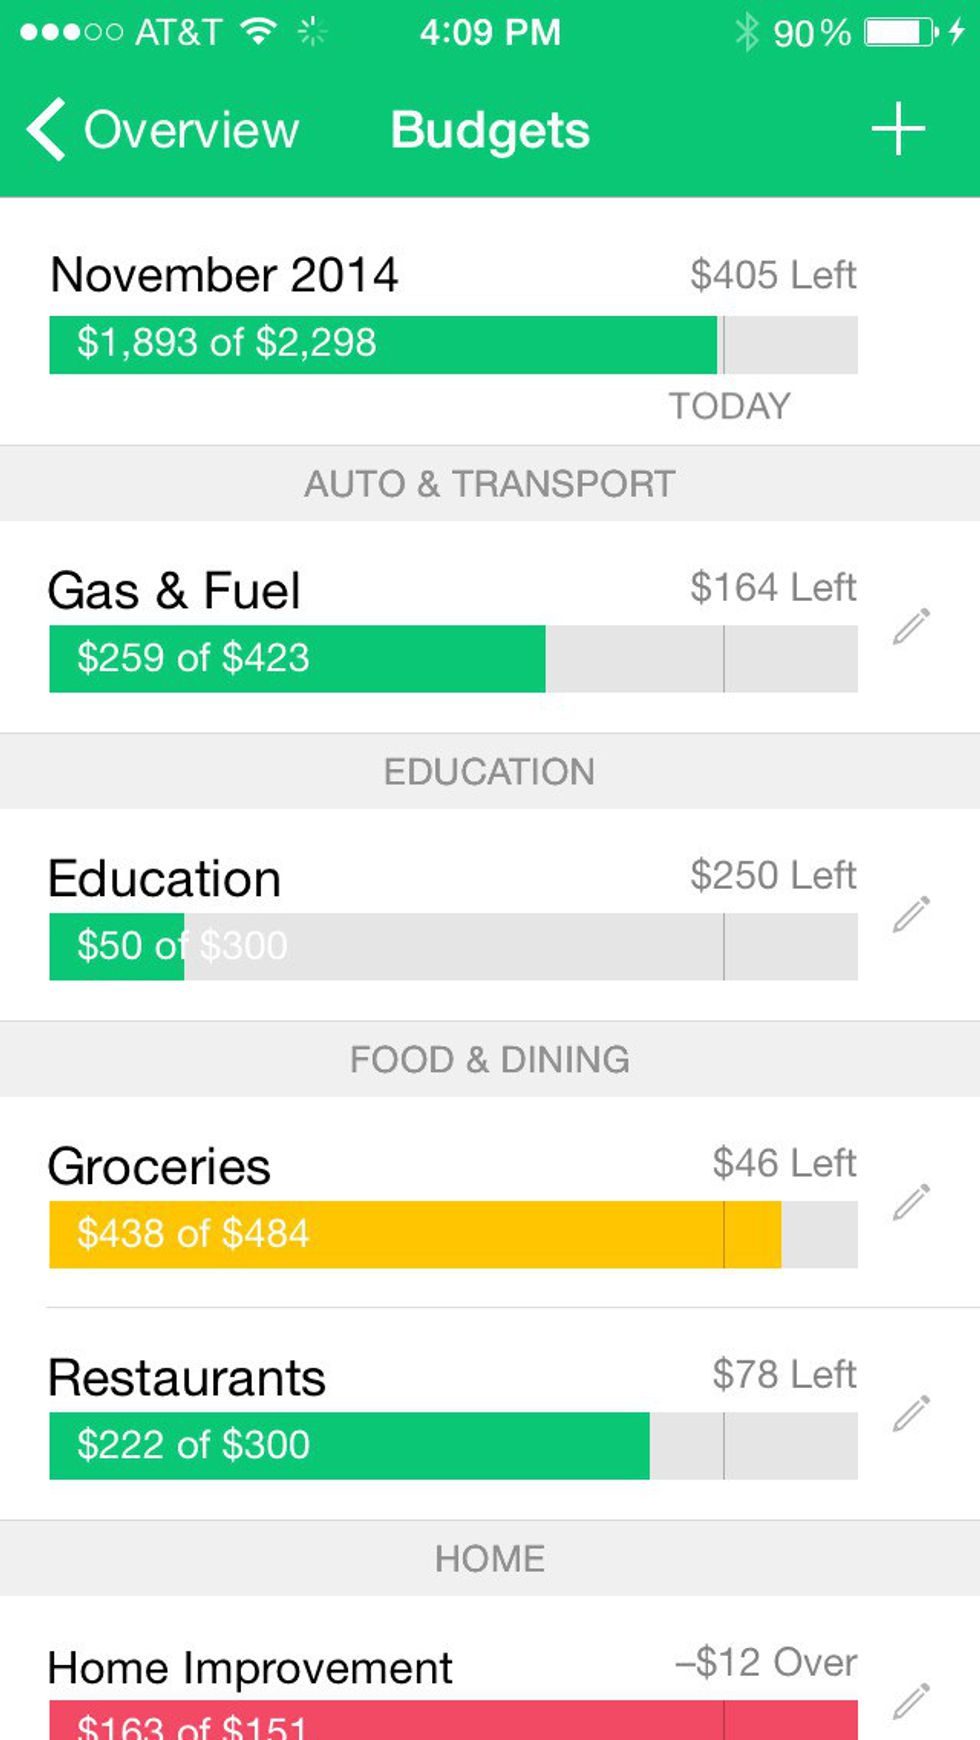Tap the FOOD & DINING section header
This screenshot has width=980, height=1740.
click(x=490, y=1060)
